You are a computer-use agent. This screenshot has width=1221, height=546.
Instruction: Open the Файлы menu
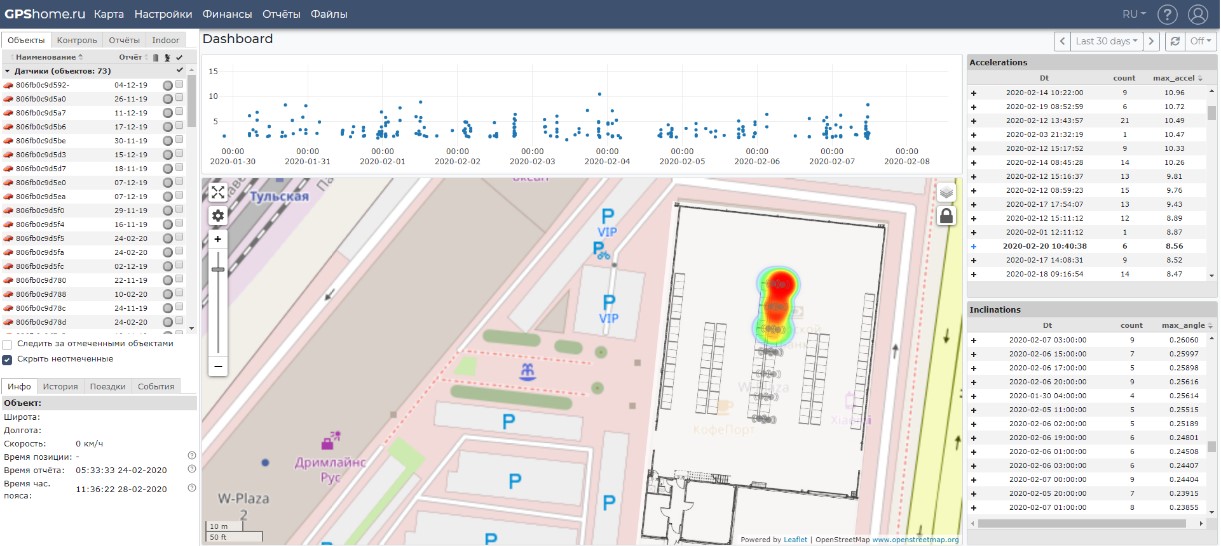point(329,15)
